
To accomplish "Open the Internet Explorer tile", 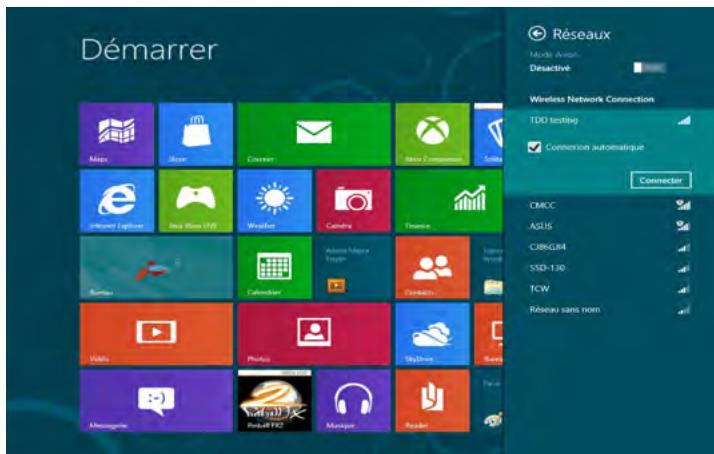I will click(115, 199).
